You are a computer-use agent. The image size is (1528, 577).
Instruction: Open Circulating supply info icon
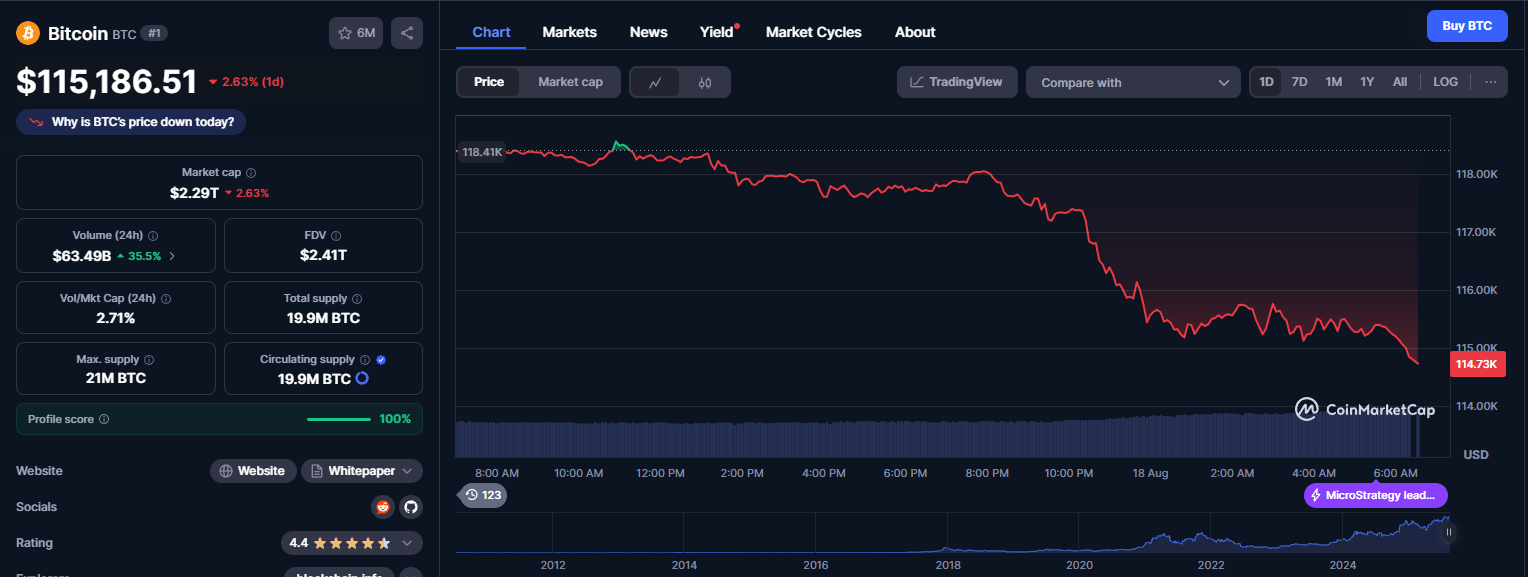[x=365, y=360]
